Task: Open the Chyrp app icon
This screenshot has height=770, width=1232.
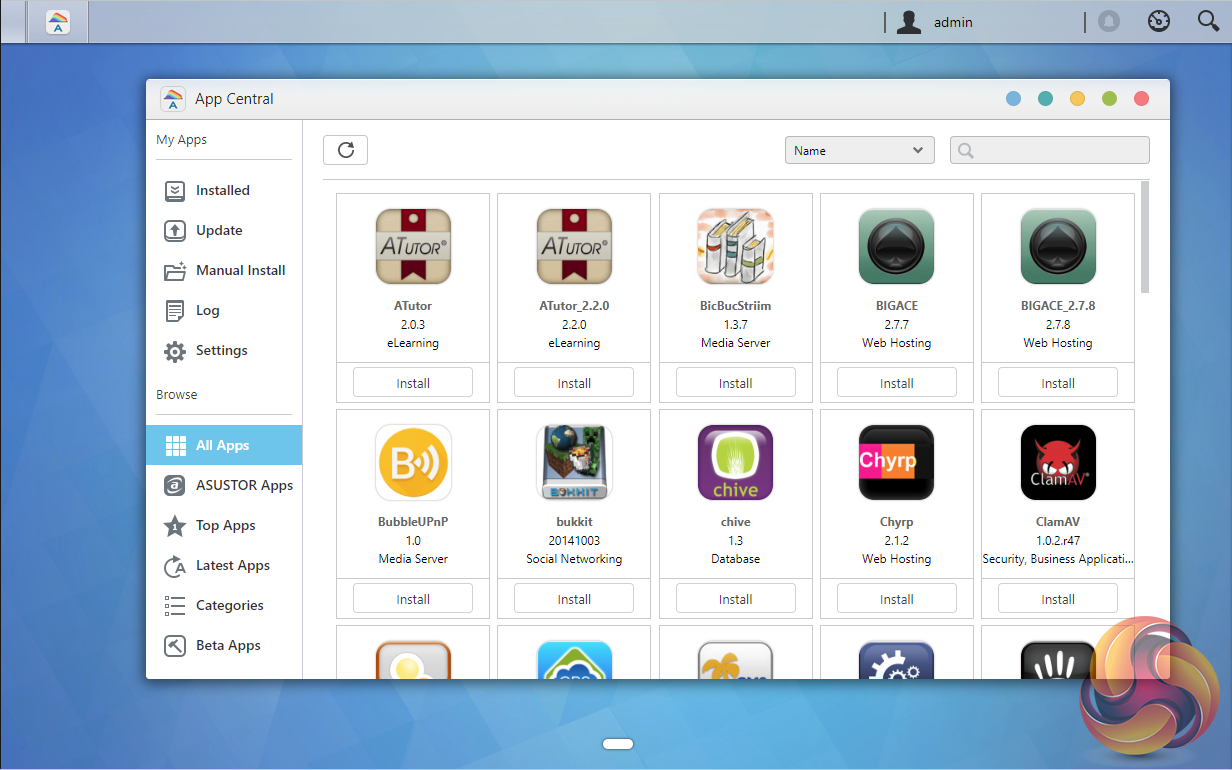Action: [x=896, y=462]
